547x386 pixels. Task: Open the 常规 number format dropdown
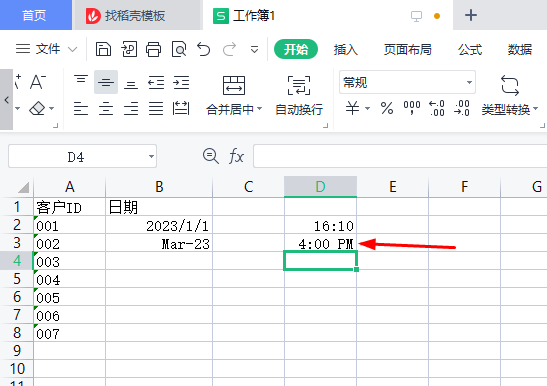(x=407, y=82)
